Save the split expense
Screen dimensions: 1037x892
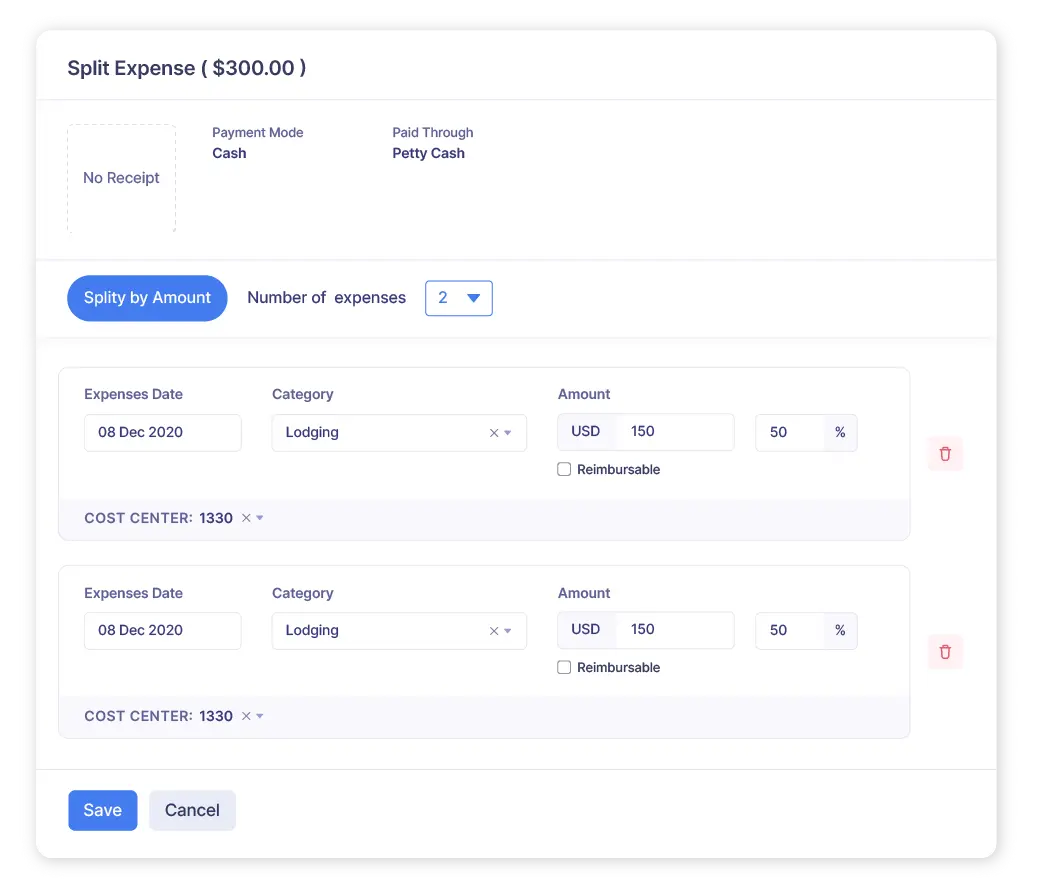[102, 810]
